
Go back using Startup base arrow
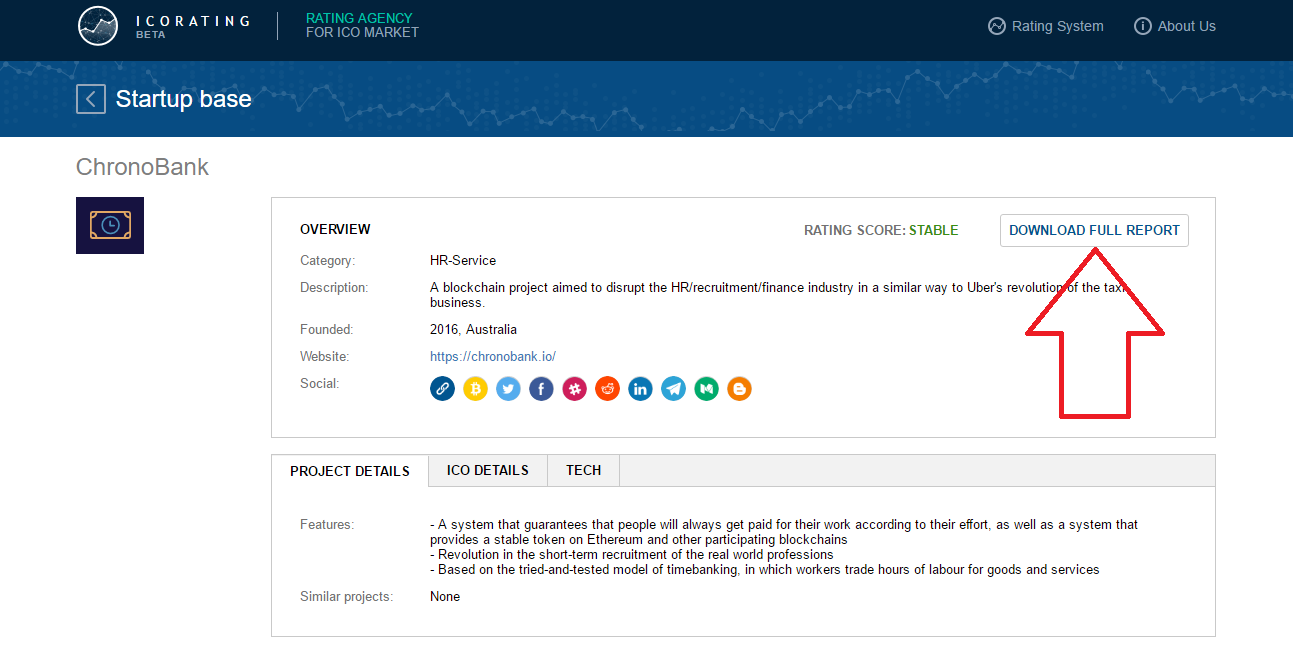[x=91, y=99]
